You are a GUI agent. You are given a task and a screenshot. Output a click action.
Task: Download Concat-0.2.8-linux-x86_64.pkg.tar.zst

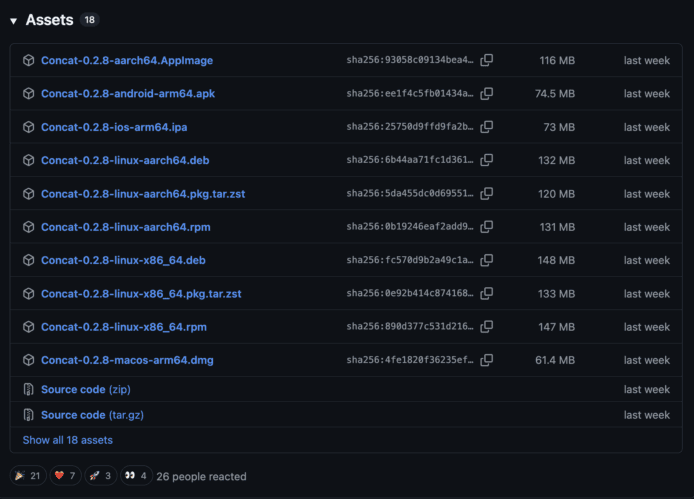[141, 294]
